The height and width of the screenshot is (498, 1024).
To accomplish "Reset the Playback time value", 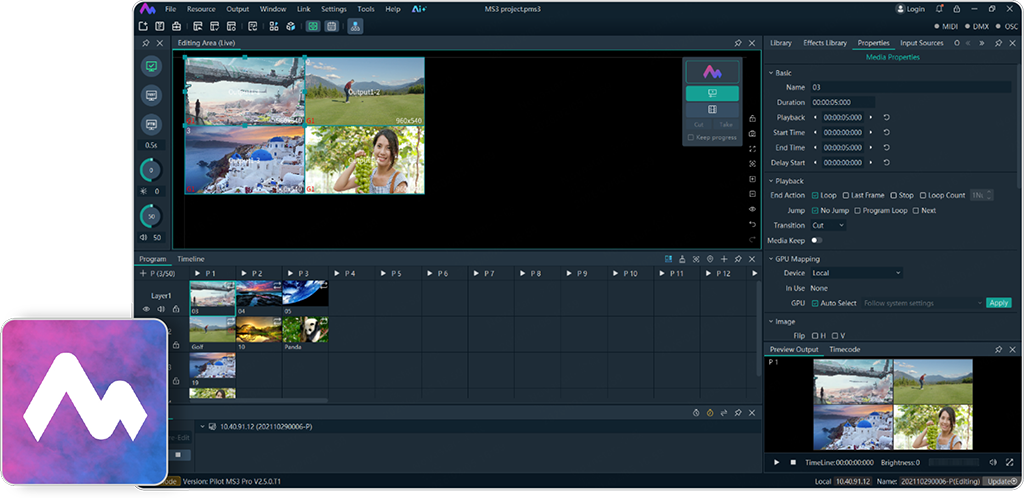I will pos(886,118).
